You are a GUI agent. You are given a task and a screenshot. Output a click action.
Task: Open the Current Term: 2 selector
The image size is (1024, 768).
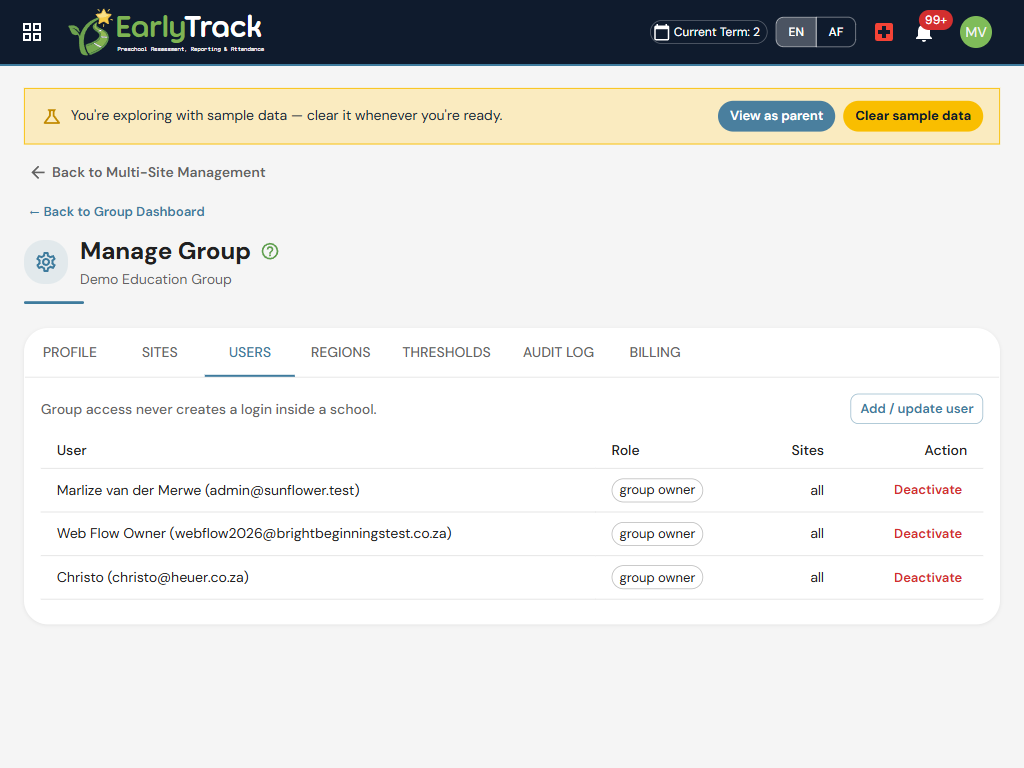click(709, 32)
